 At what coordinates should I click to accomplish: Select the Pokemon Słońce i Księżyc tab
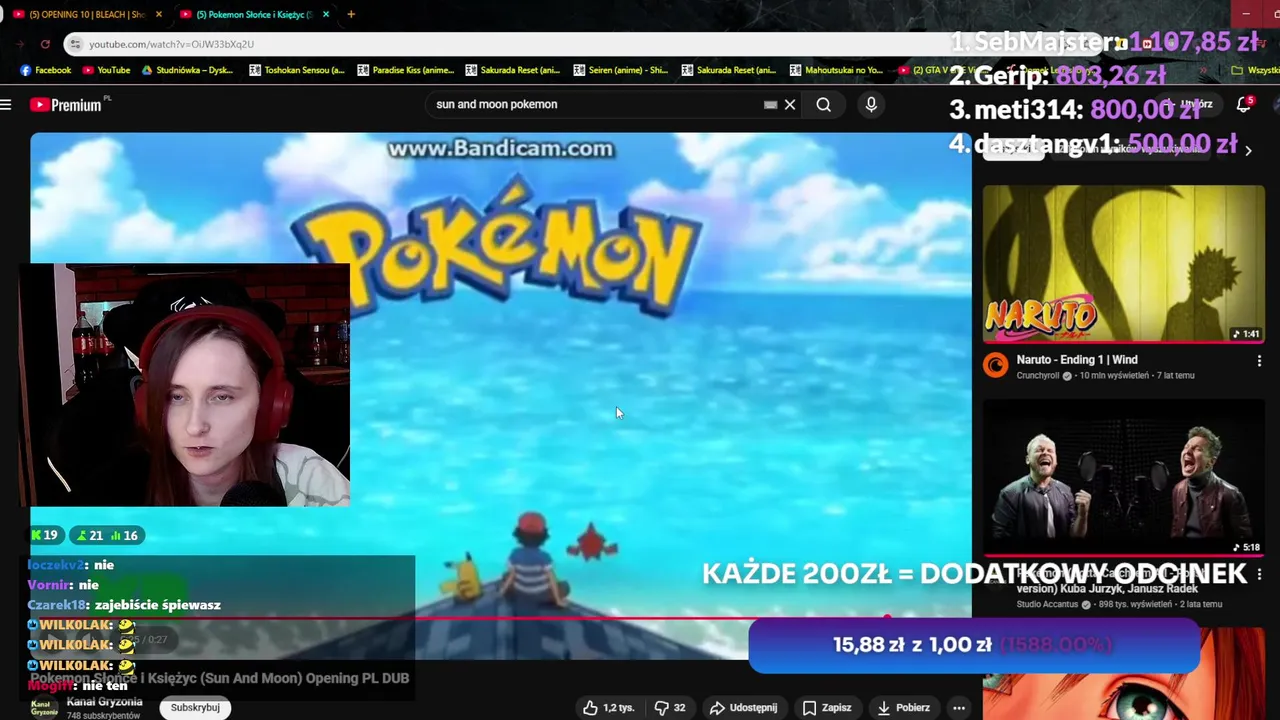click(x=254, y=14)
